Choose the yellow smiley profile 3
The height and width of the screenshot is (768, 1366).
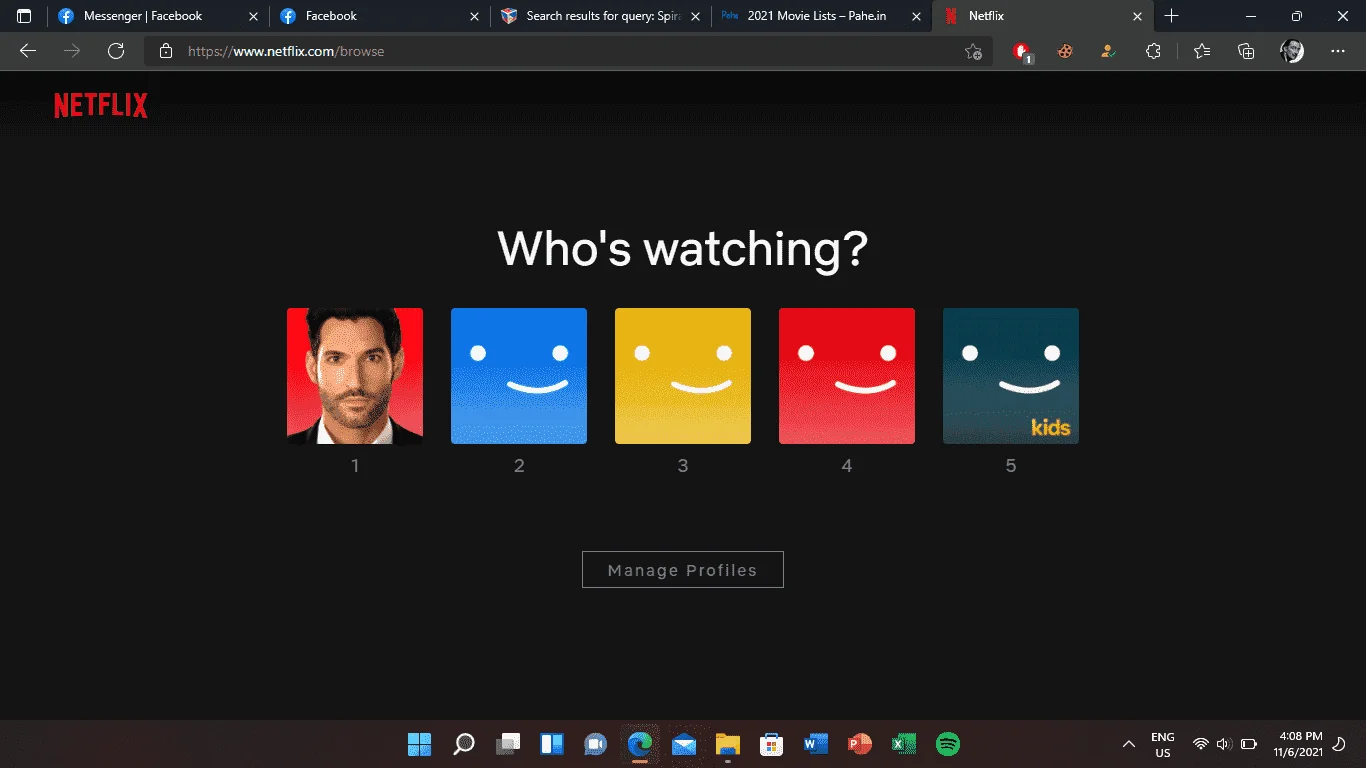coord(683,376)
